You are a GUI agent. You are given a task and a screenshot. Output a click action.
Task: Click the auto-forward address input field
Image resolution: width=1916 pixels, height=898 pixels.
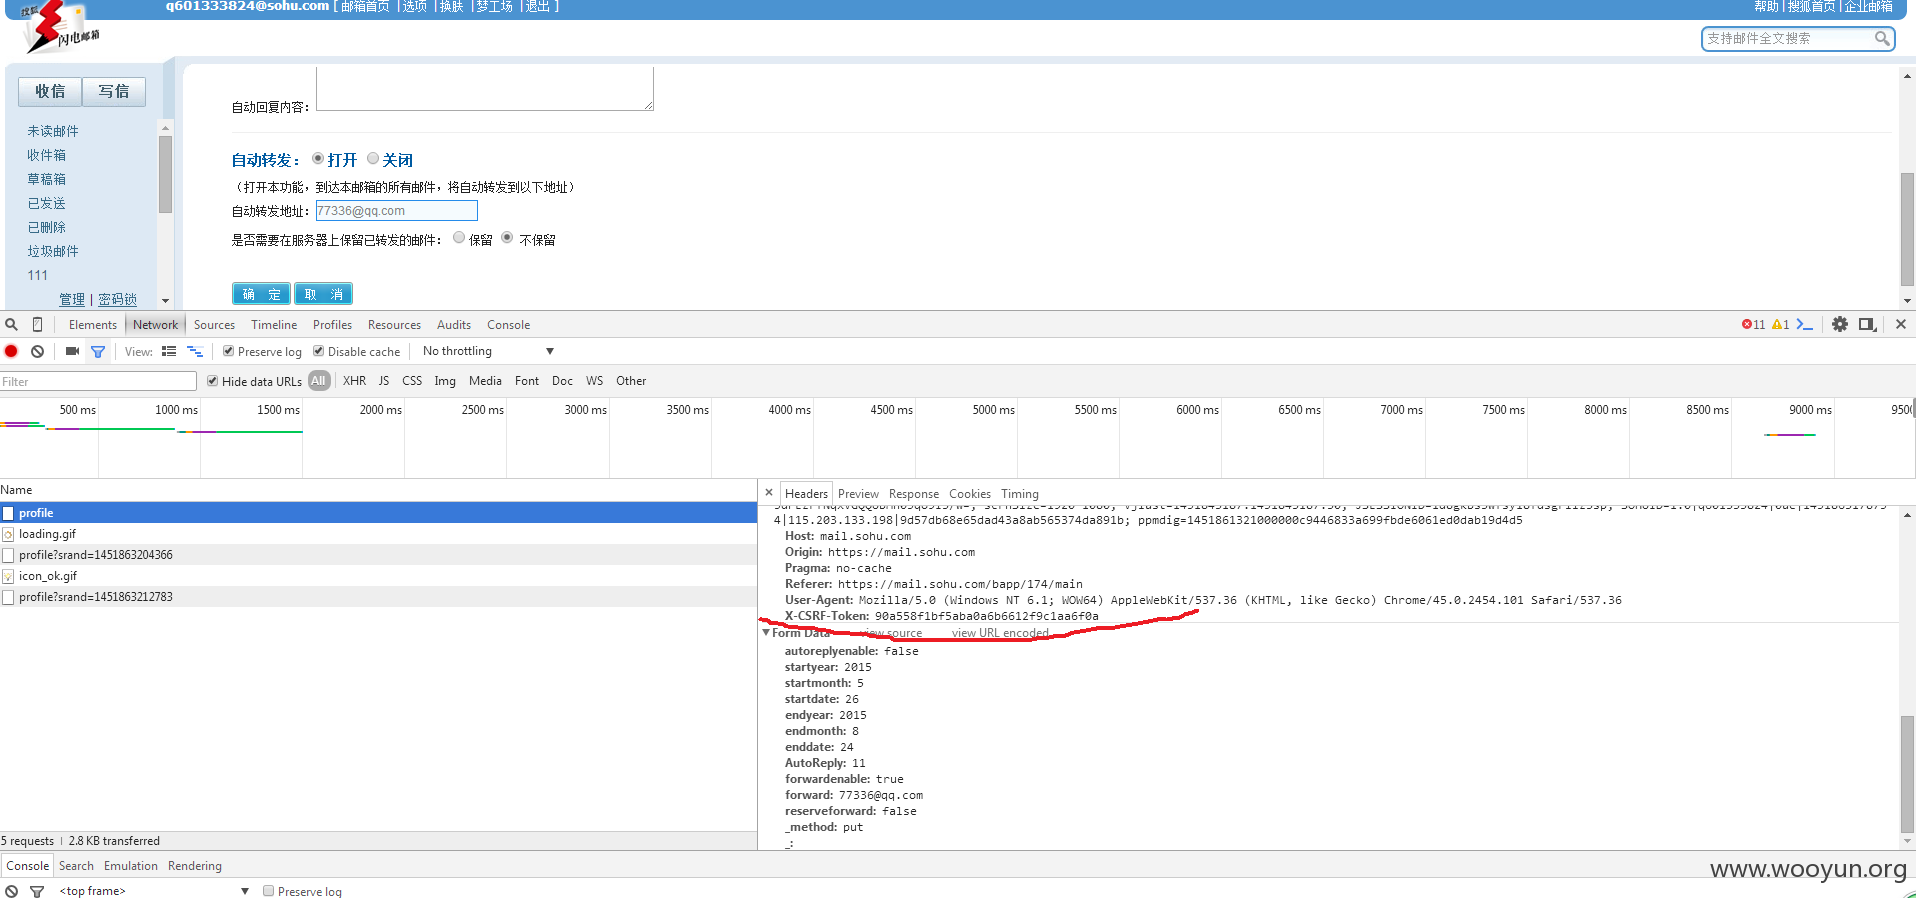pos(396,211)
